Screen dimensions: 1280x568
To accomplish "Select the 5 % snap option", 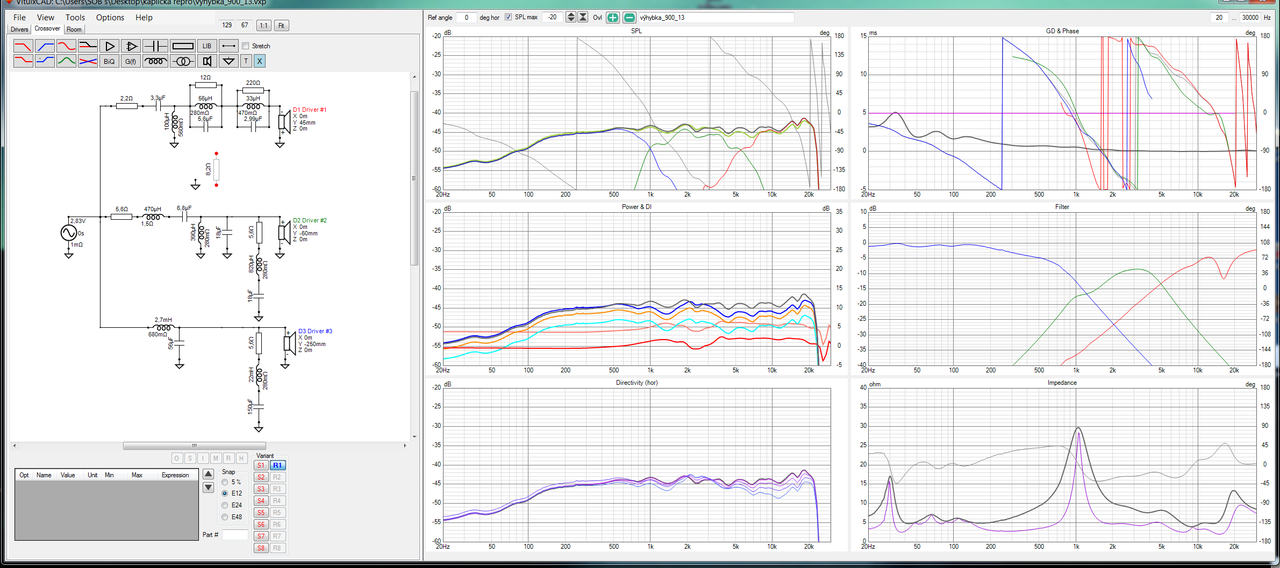I will click(x=225, y=482).
